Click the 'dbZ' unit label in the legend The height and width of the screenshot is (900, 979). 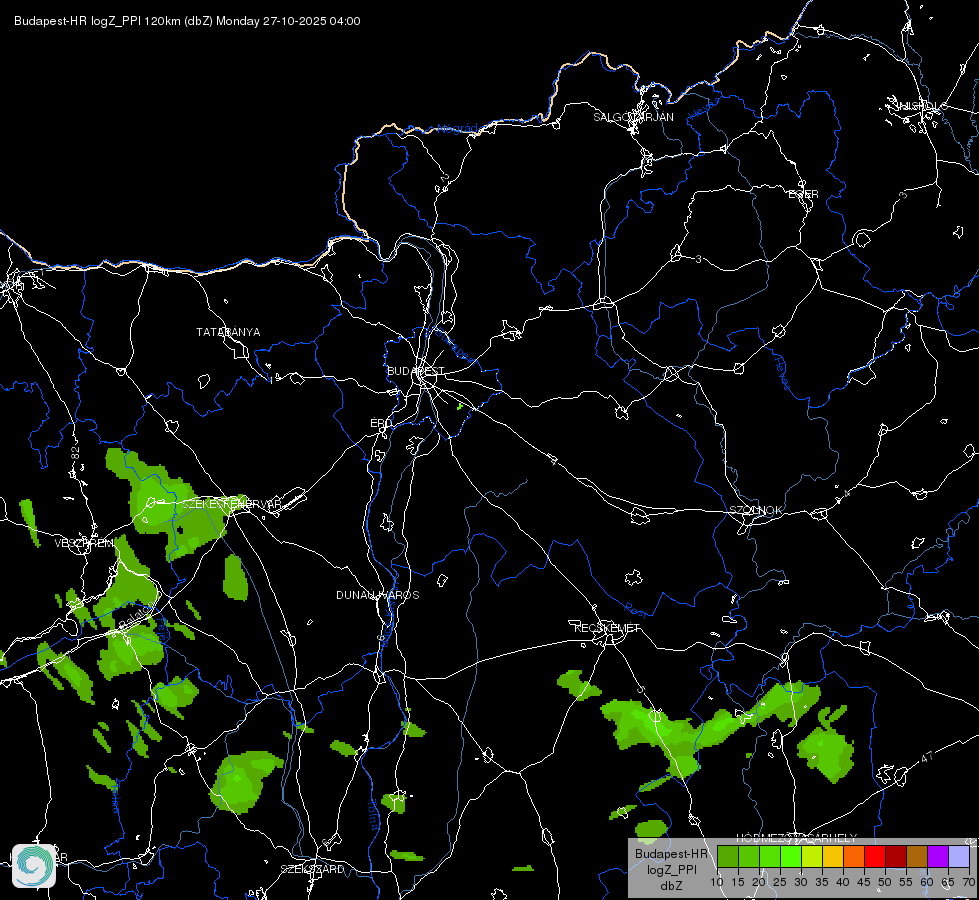[x=671, y=886]
